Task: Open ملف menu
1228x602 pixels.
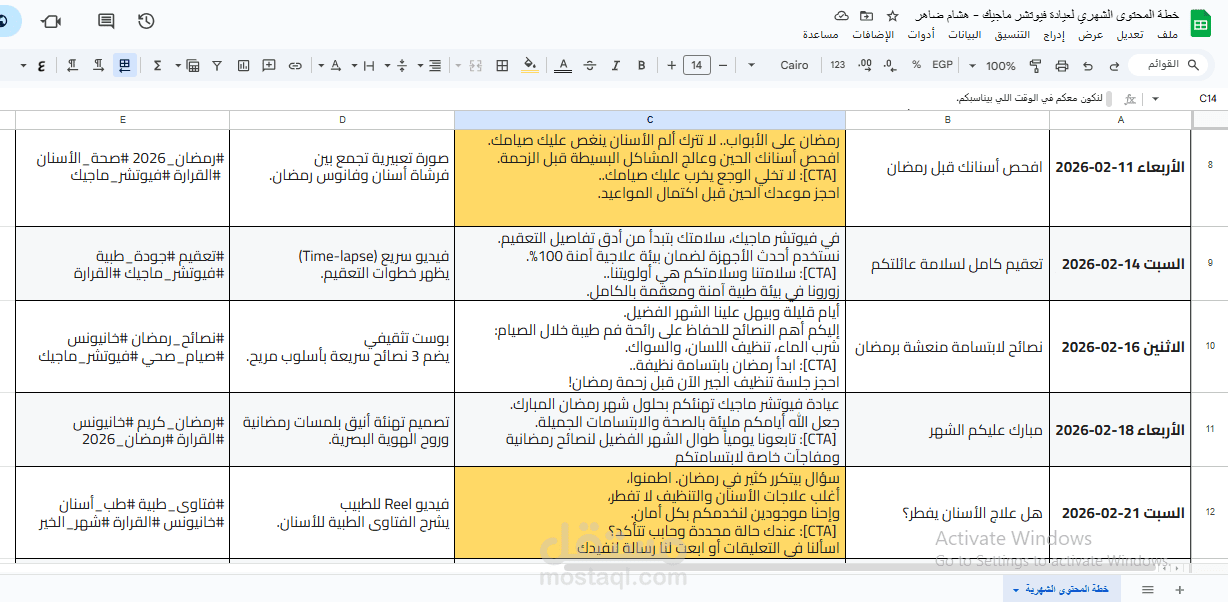Action: [1168, 35]
